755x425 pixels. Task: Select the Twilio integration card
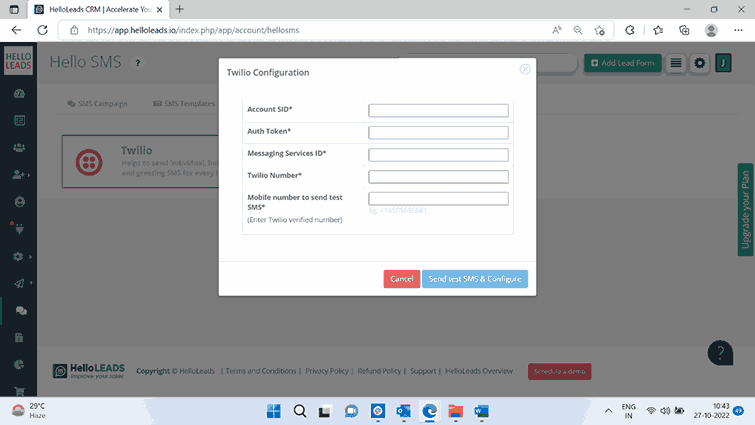click(140, 161)
